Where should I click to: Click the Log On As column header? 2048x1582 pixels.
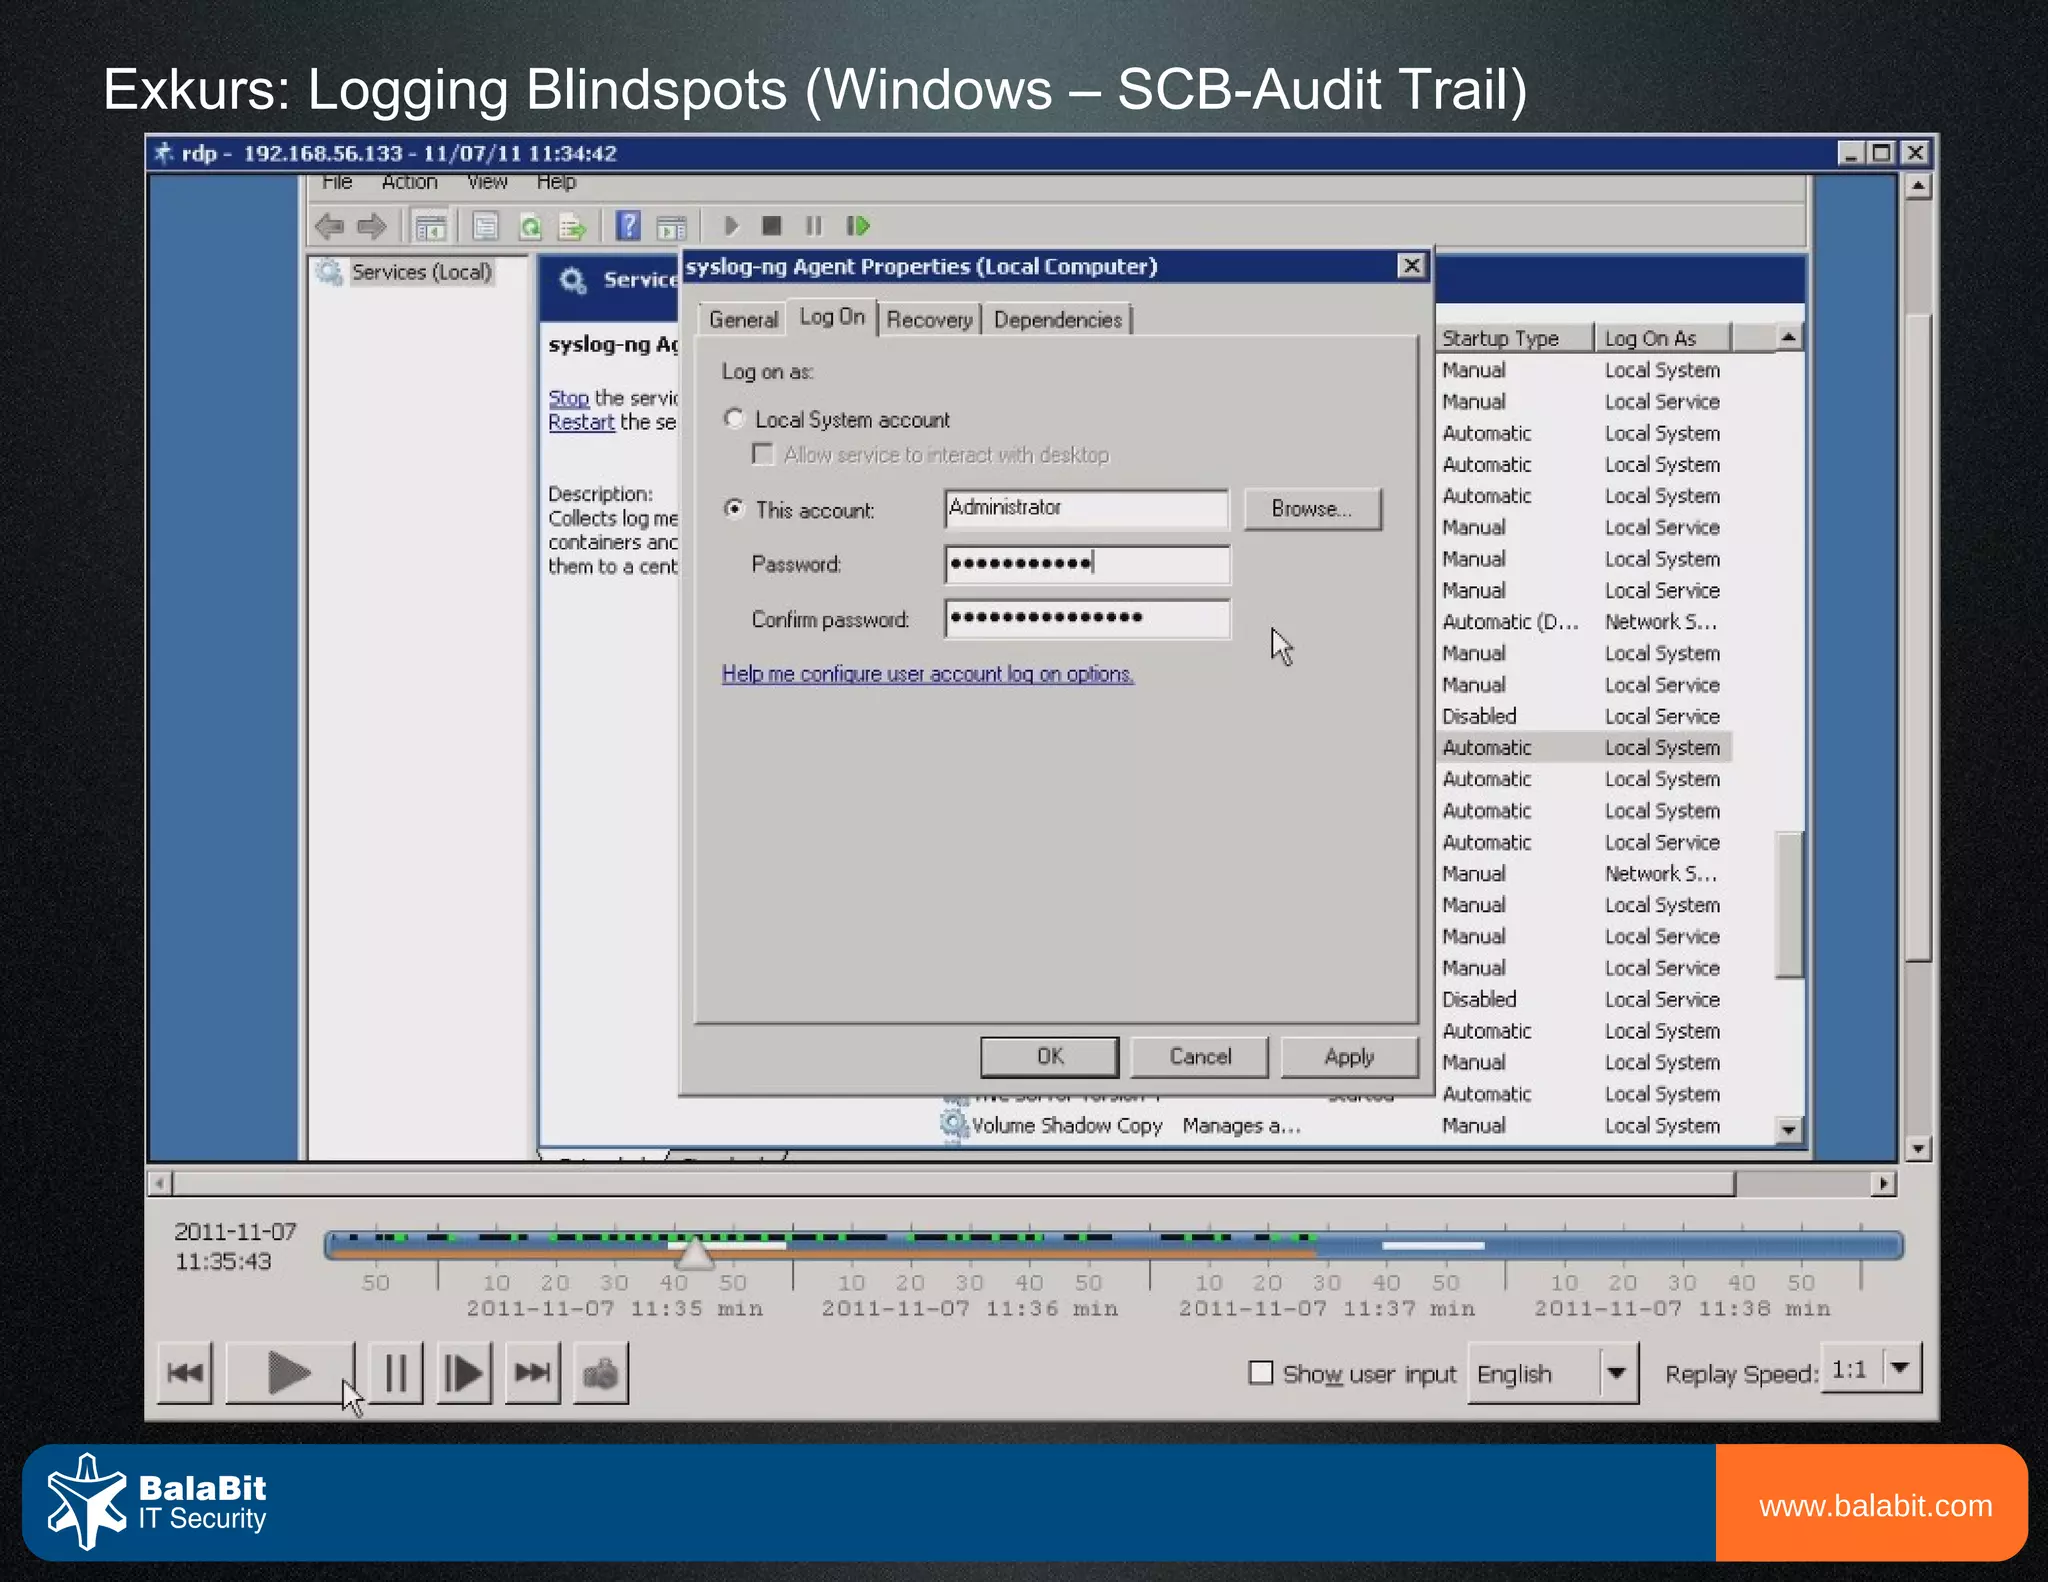point(1662,338)
